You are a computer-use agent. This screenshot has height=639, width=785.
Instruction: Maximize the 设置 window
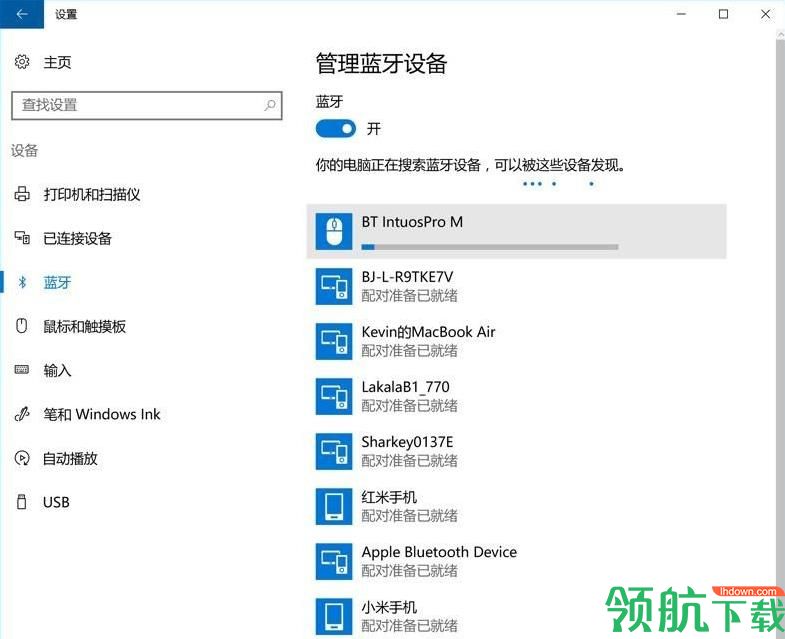coord(723,14)
